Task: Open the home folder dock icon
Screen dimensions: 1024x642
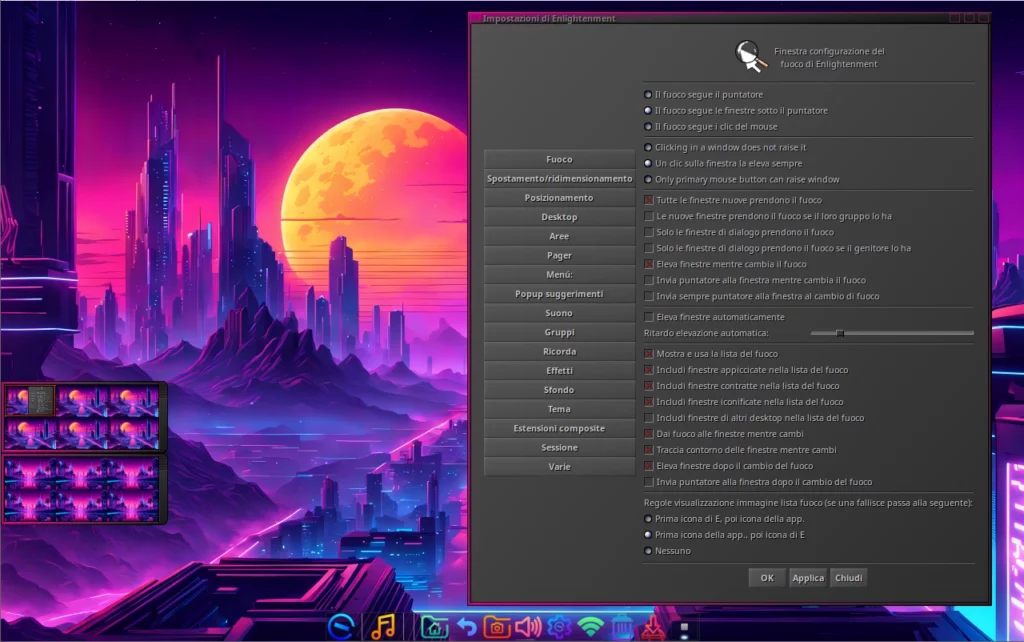Action: click(x=433, y=627)
